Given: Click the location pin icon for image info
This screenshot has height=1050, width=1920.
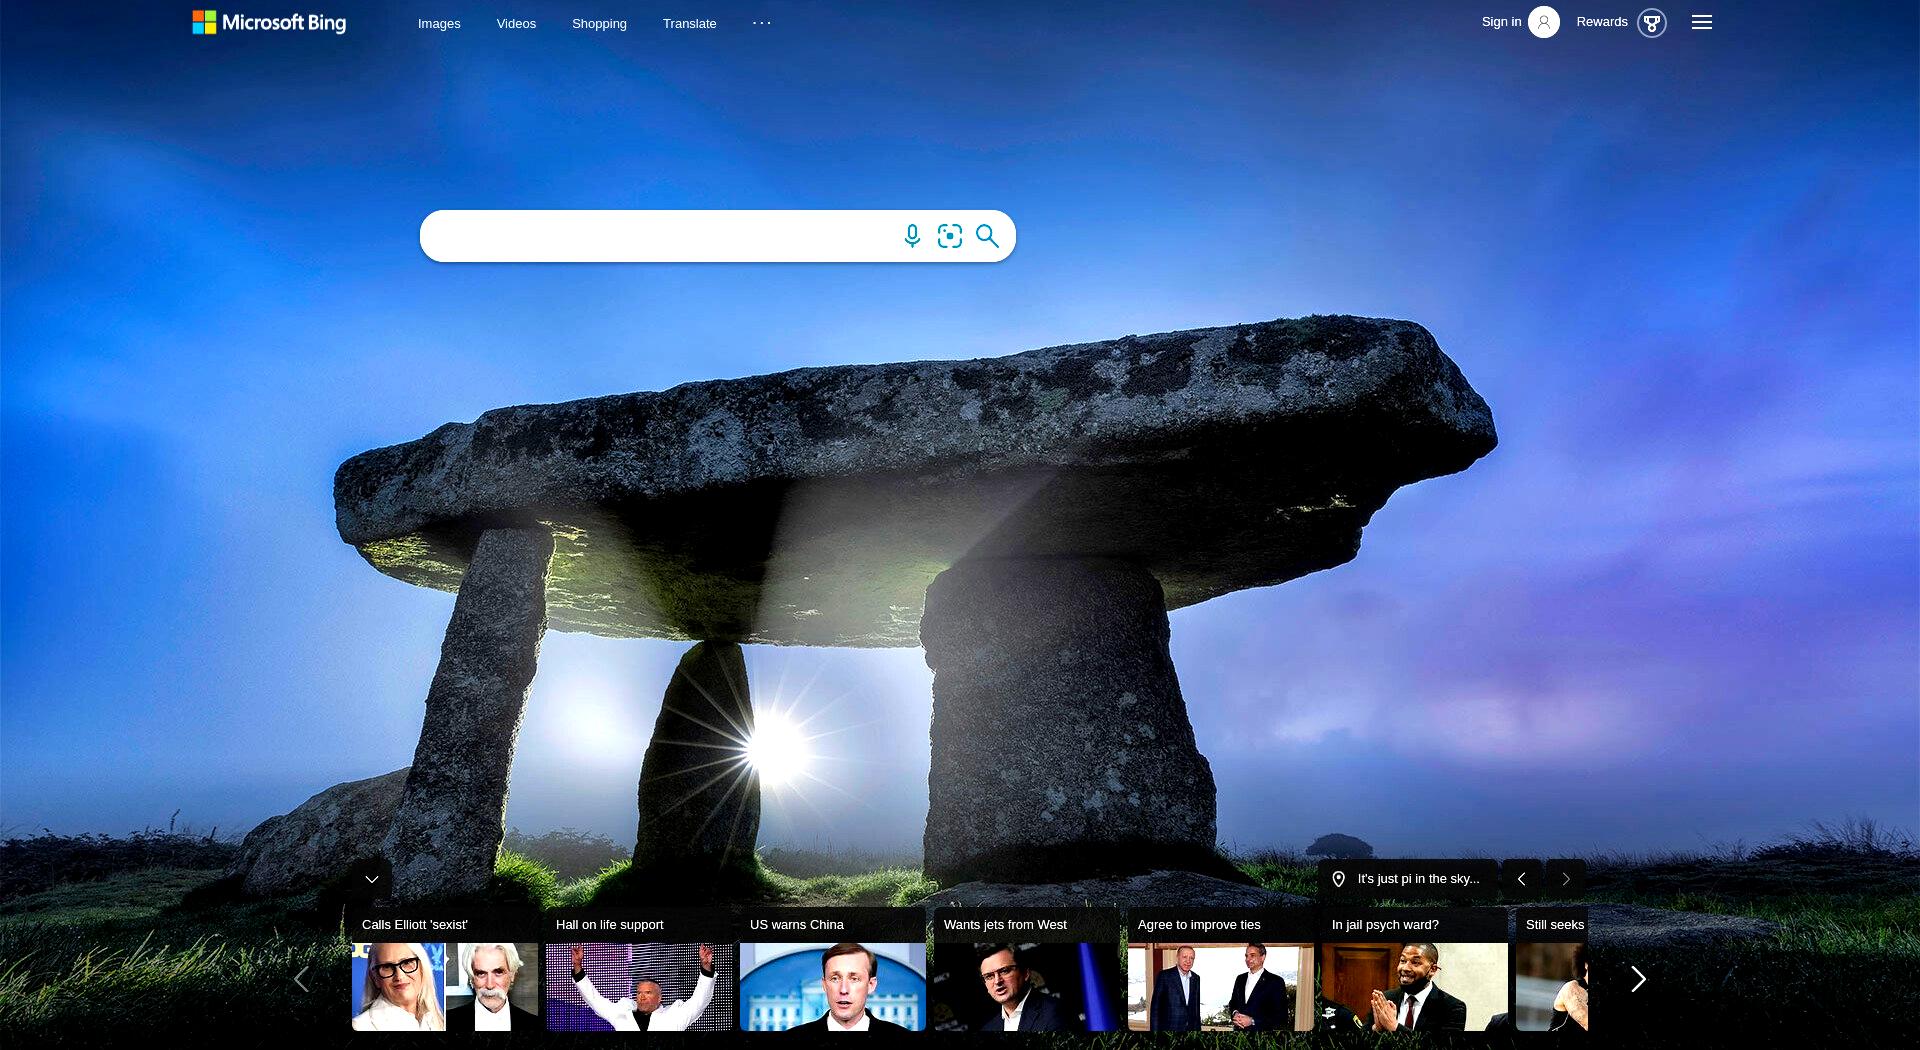Looking at the screenshot, I should [1339, 879].
